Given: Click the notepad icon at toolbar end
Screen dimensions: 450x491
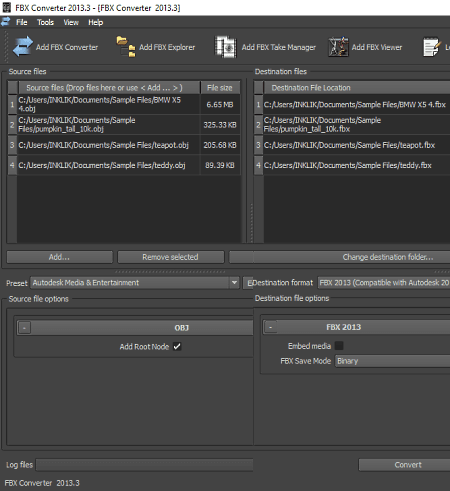Looking at the screenshot, I should (x=431, y=47).
